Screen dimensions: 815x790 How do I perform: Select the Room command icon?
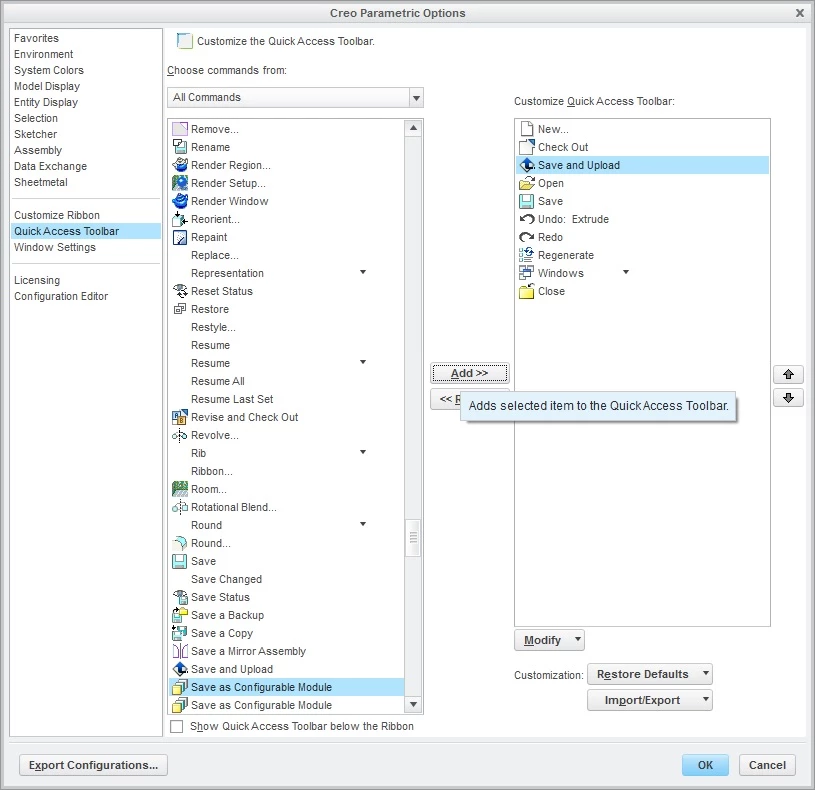179,489
